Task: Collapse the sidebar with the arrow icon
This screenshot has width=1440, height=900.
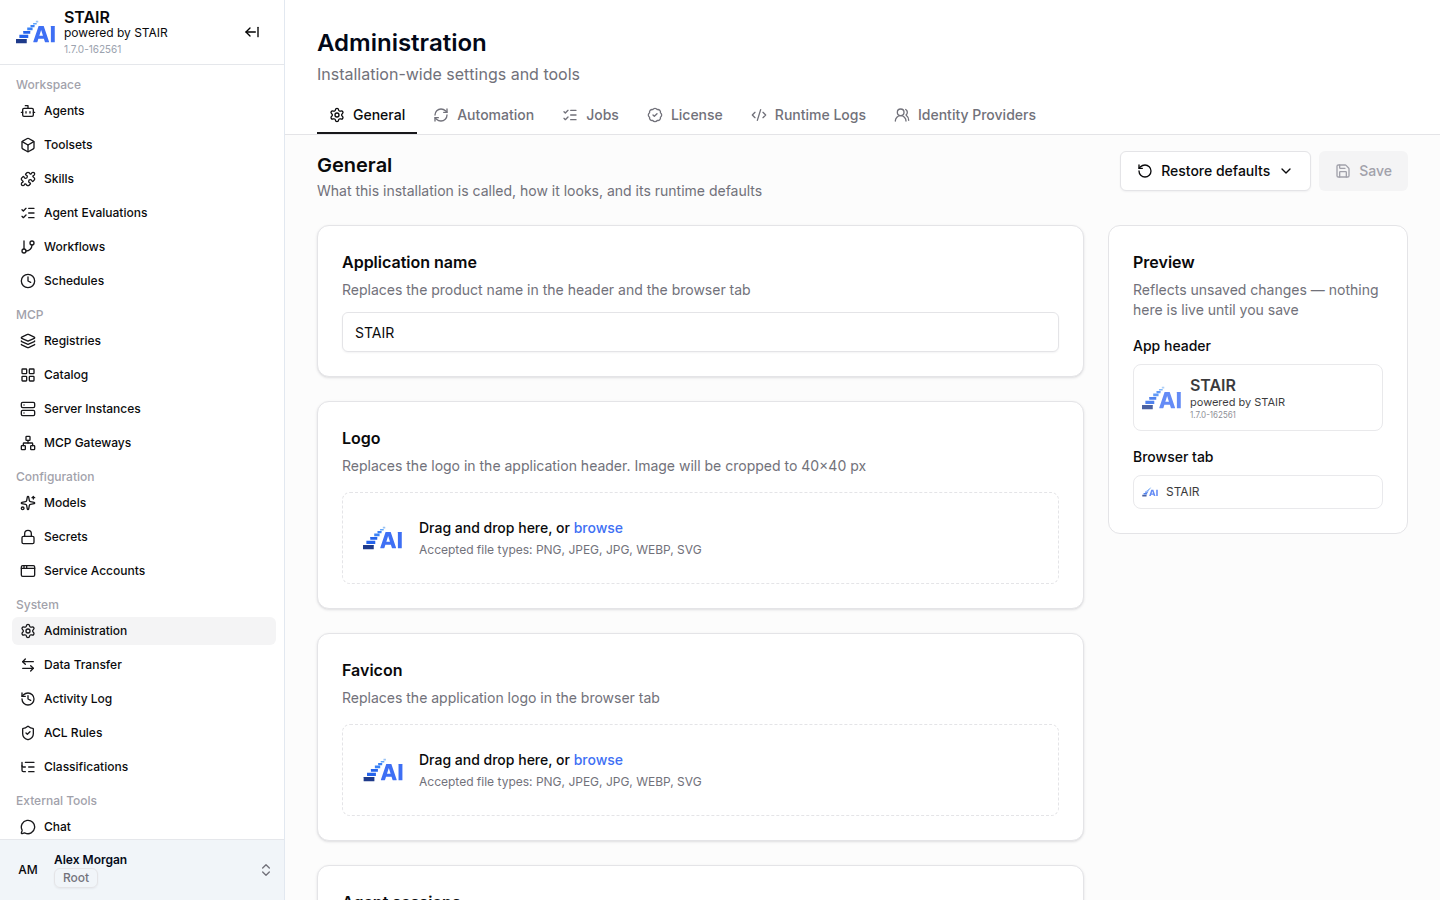Action: pyautogui.click(x=252, y=32)
